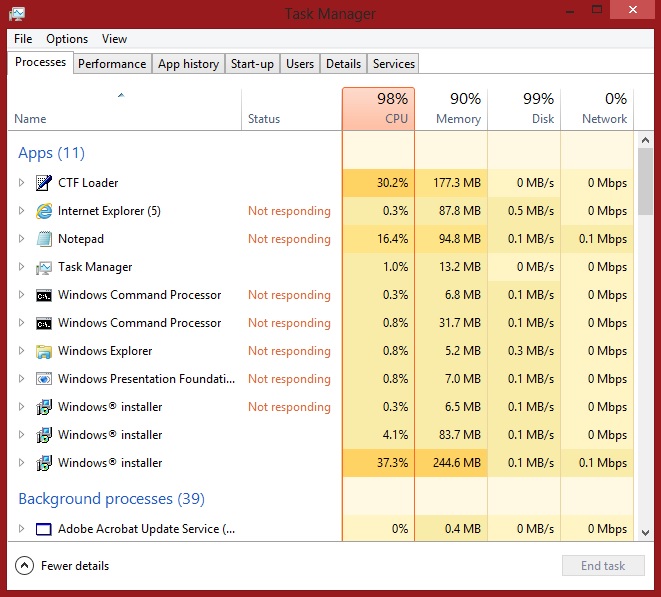Click the 244.6 MB memory value
661x597 pixels.
457,463
